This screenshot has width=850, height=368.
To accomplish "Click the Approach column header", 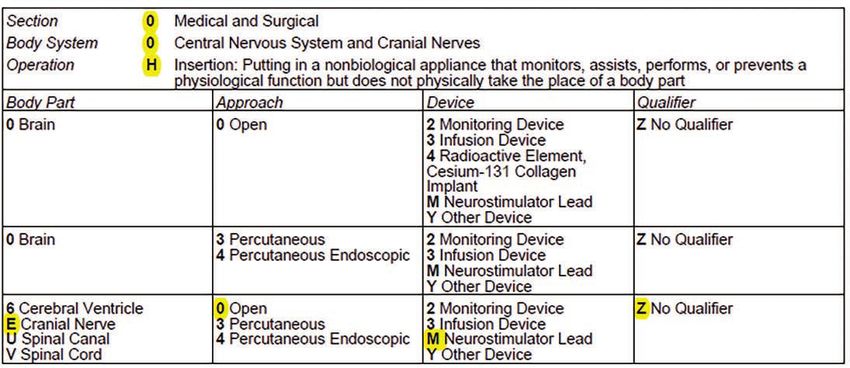I will [x=249, y=102].
